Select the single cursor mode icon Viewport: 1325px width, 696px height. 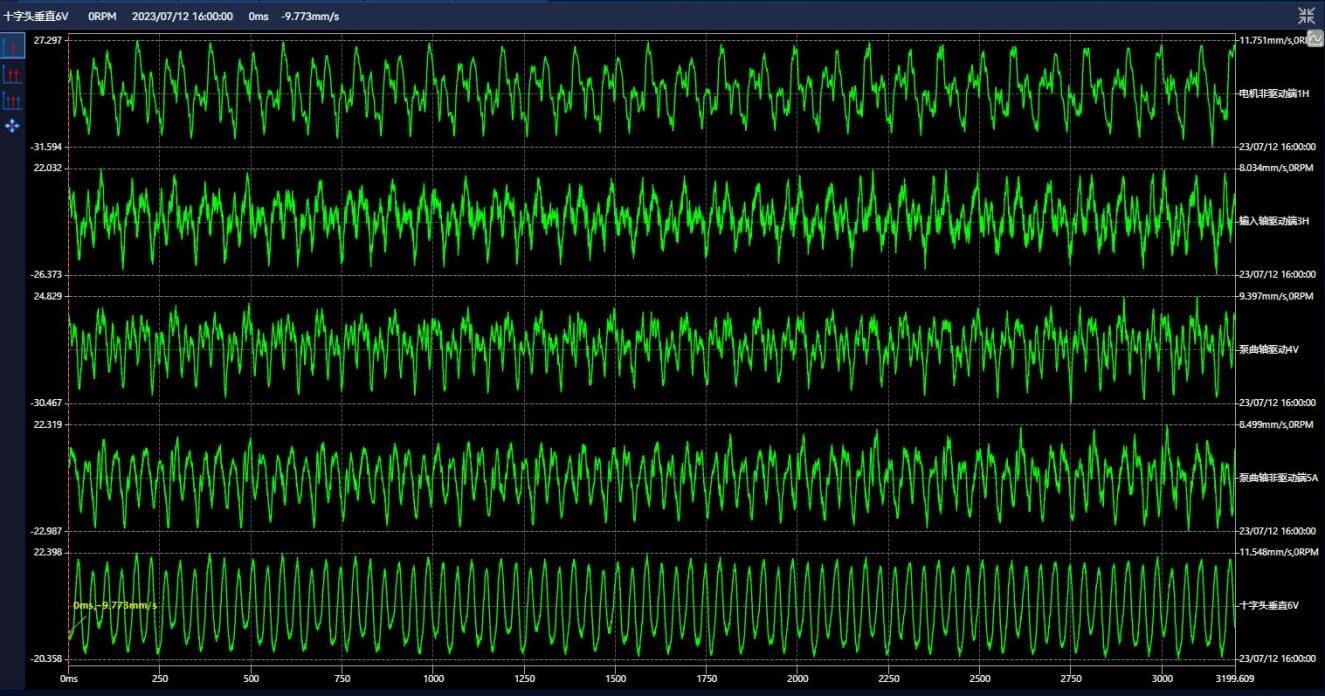pos(13,46)
